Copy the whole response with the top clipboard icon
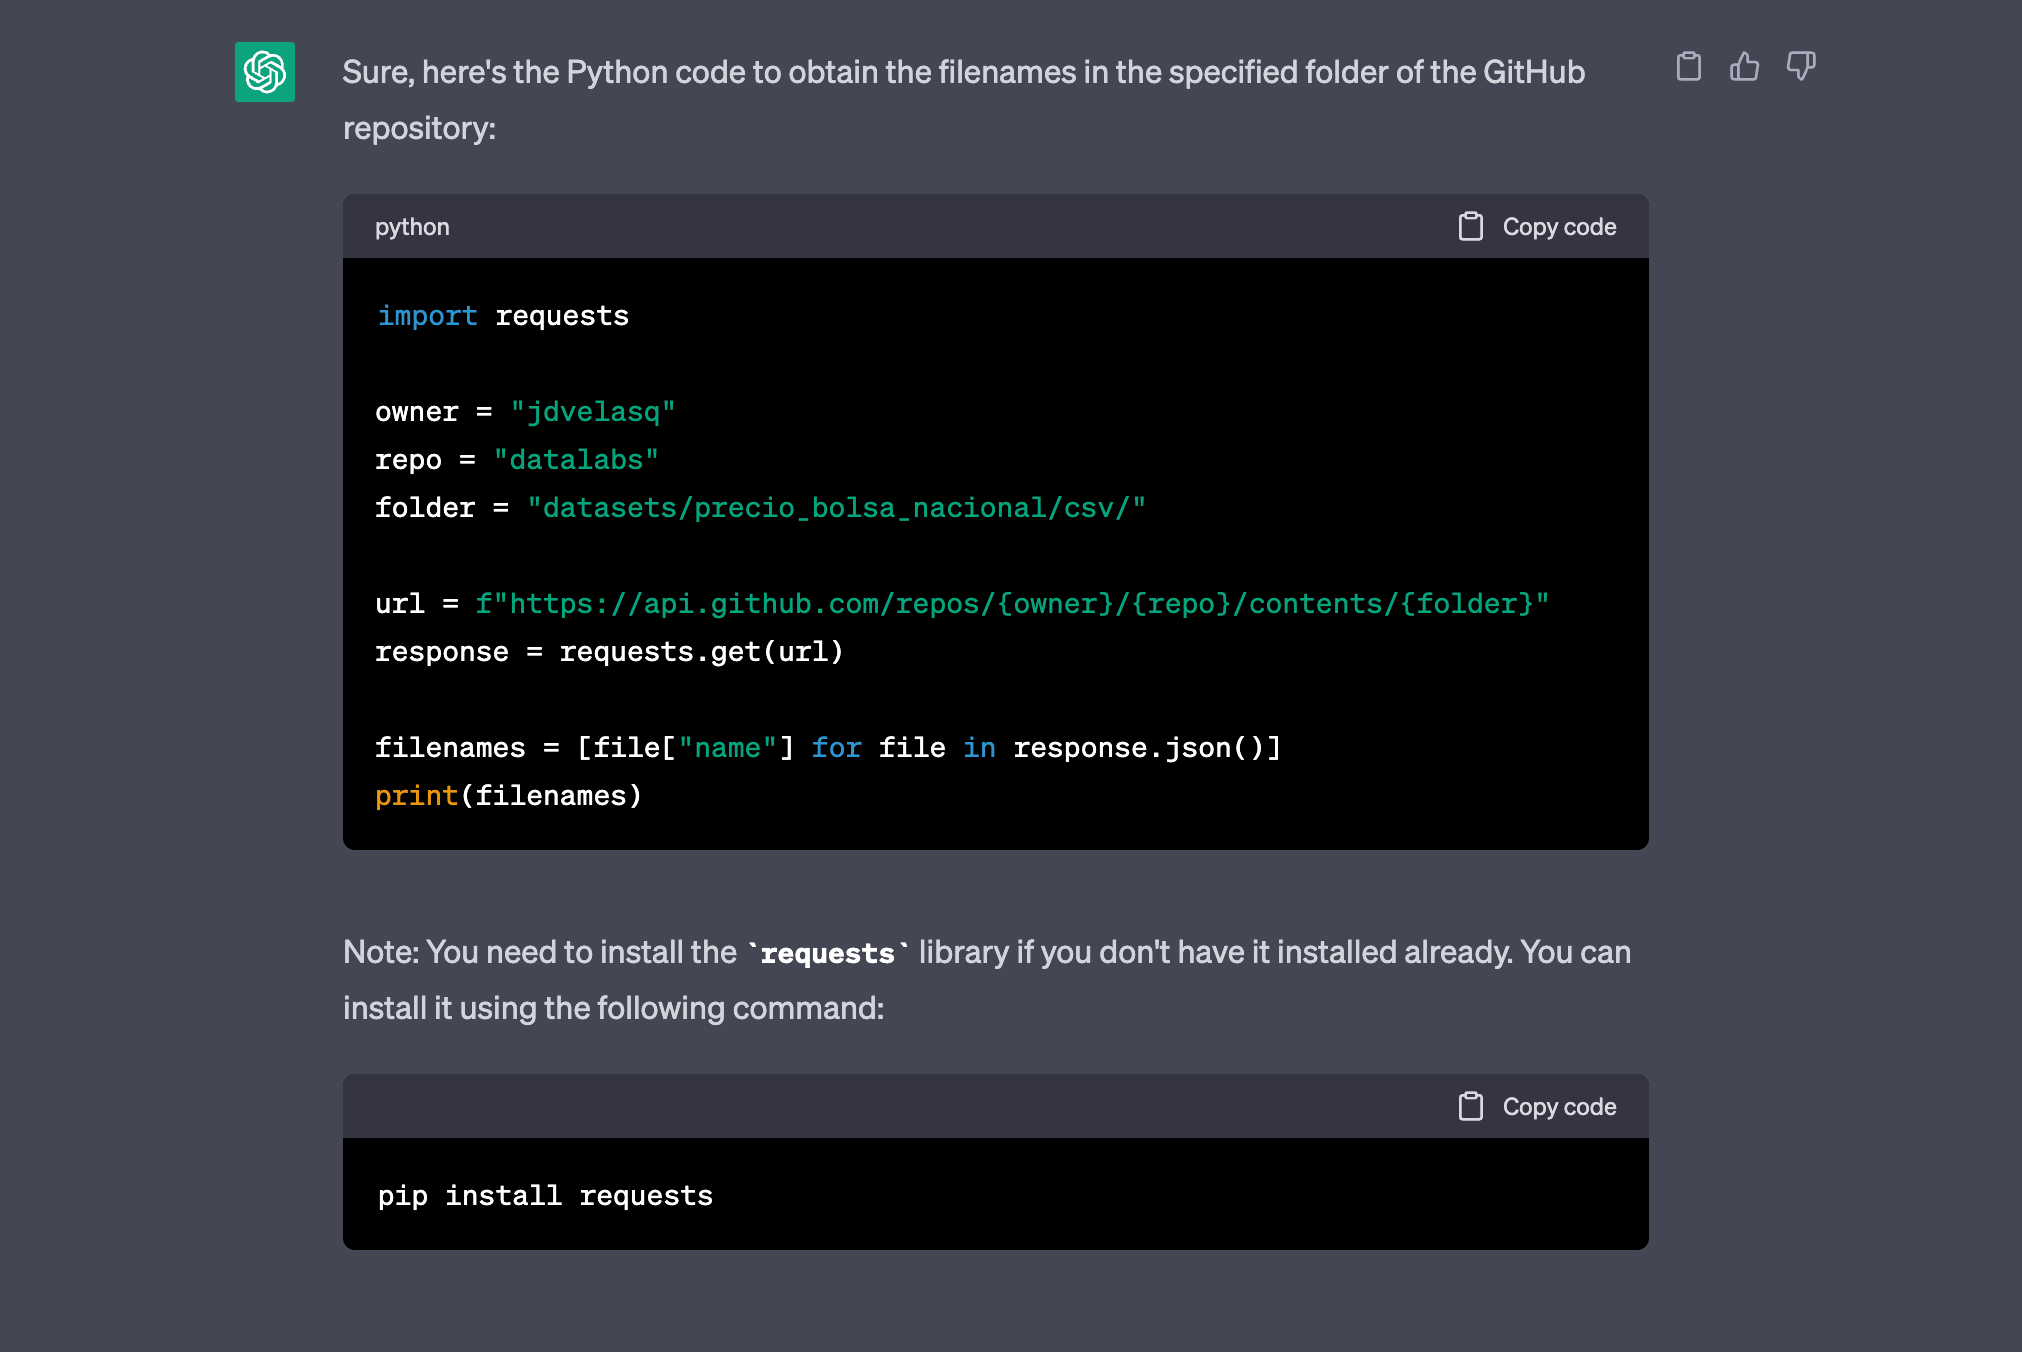The width and height of the screenshot is (2022, 1352). pos(1688,66)
